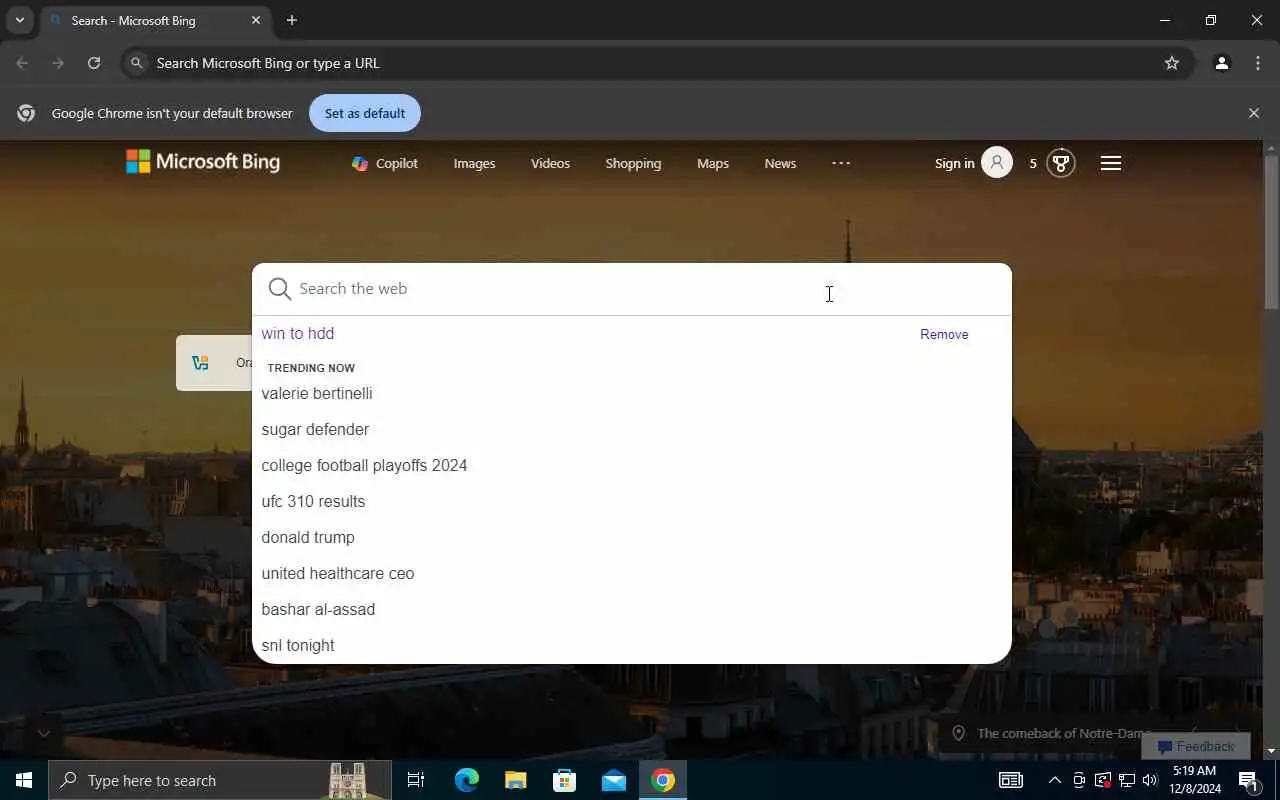Show hidden system tray icons
Viewport: 1280px width, 800px height.
coord(1054,780)
